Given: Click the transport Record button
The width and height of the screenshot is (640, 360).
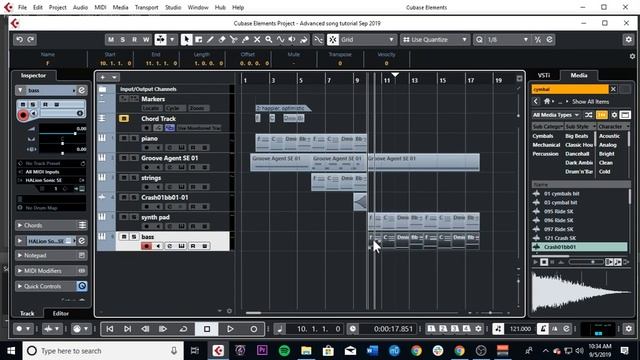Looking at the screenshot, I should point(253,329).
